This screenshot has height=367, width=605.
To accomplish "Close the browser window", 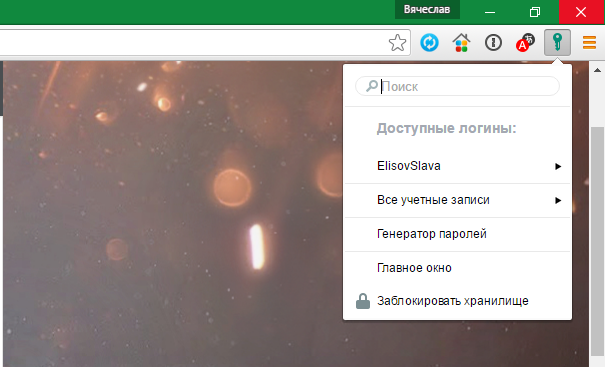I will click(581, 12).
